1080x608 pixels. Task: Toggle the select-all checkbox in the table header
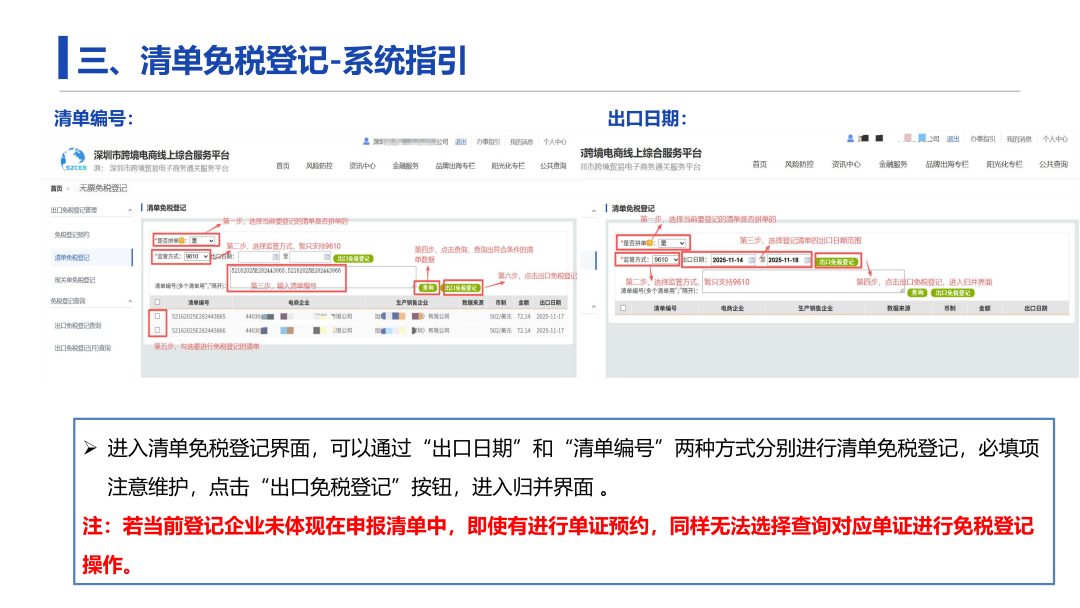157,301
